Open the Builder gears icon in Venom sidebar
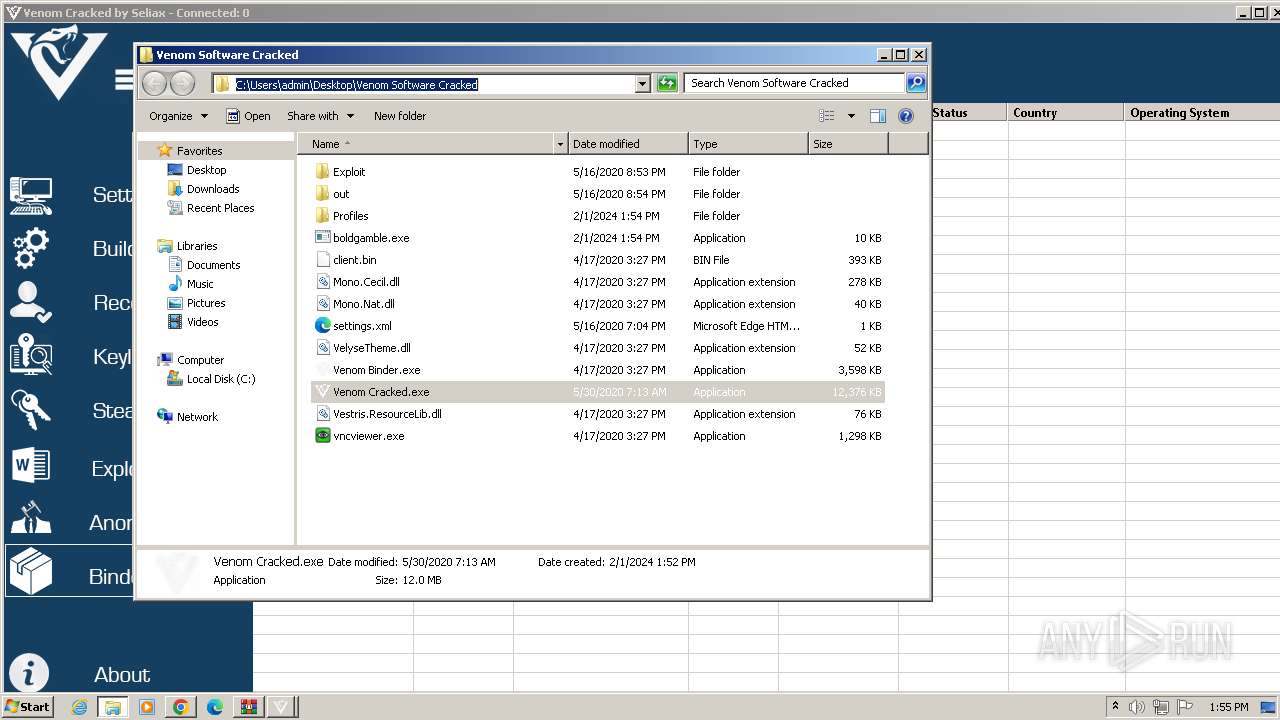Viewport: 1280px width, 720px height. tap(31, 248)
